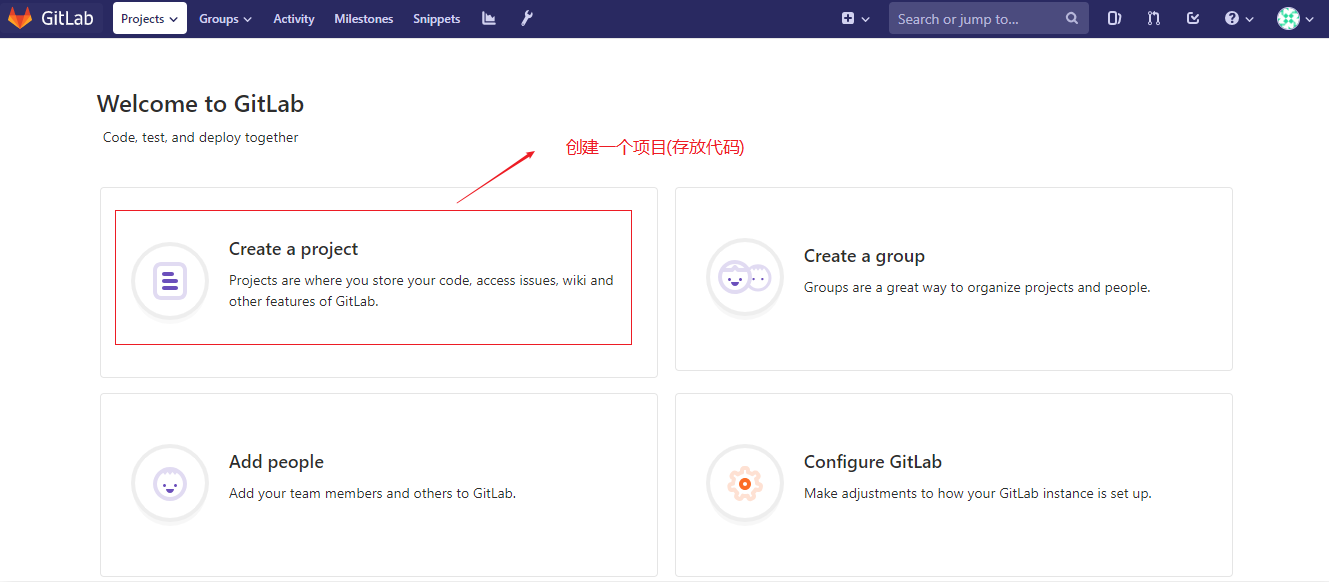Open instance statistics chart icon
Viewport: 1329px width, 582px height.
[489, 18]
